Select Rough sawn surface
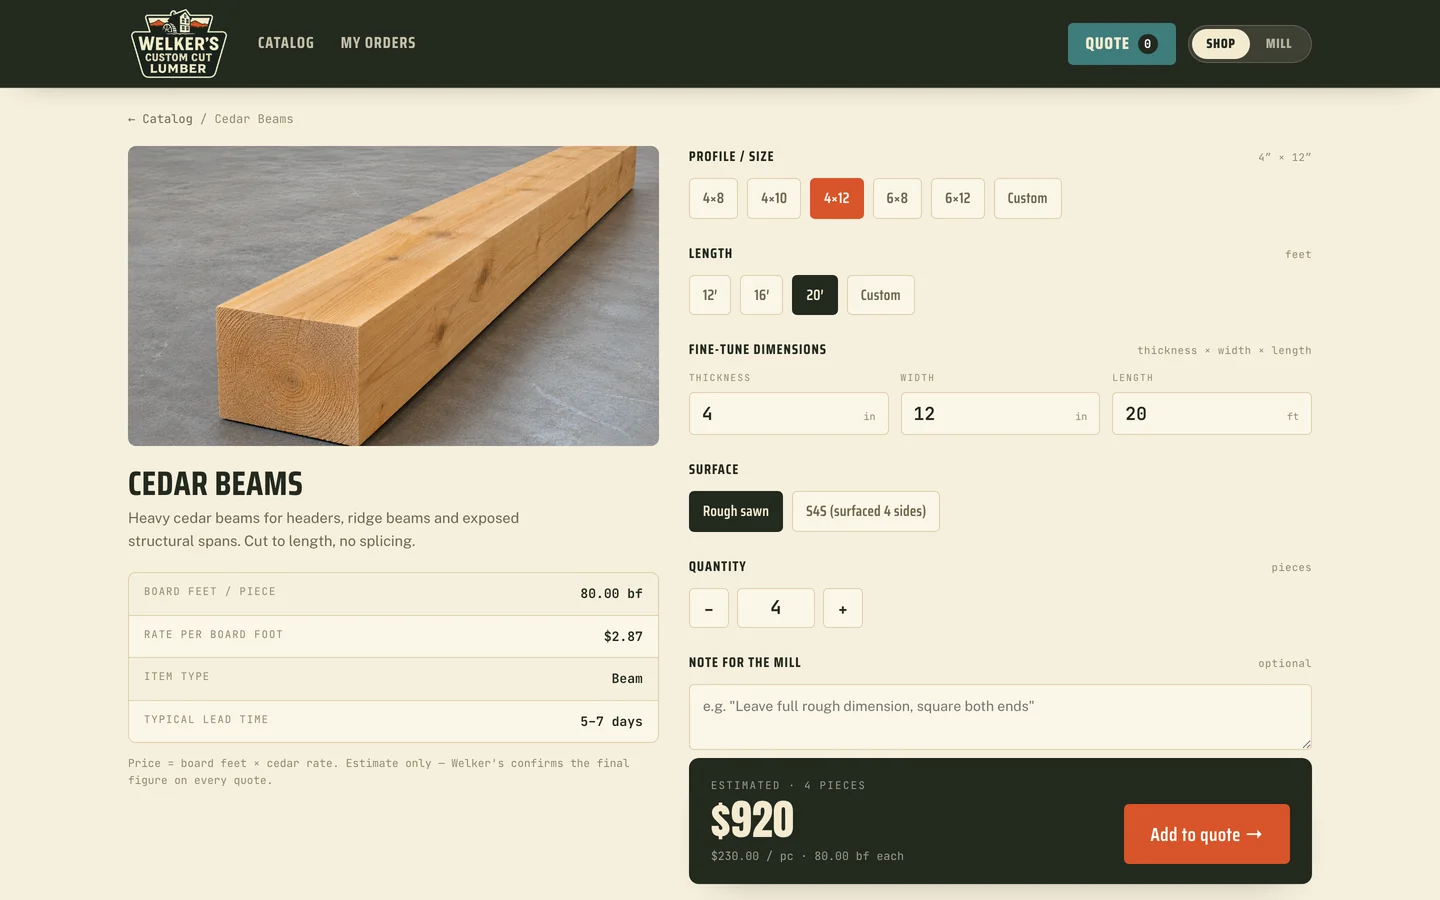Image resolution: width=1440 pixels, height=900 pixels. tap(736, 511)
